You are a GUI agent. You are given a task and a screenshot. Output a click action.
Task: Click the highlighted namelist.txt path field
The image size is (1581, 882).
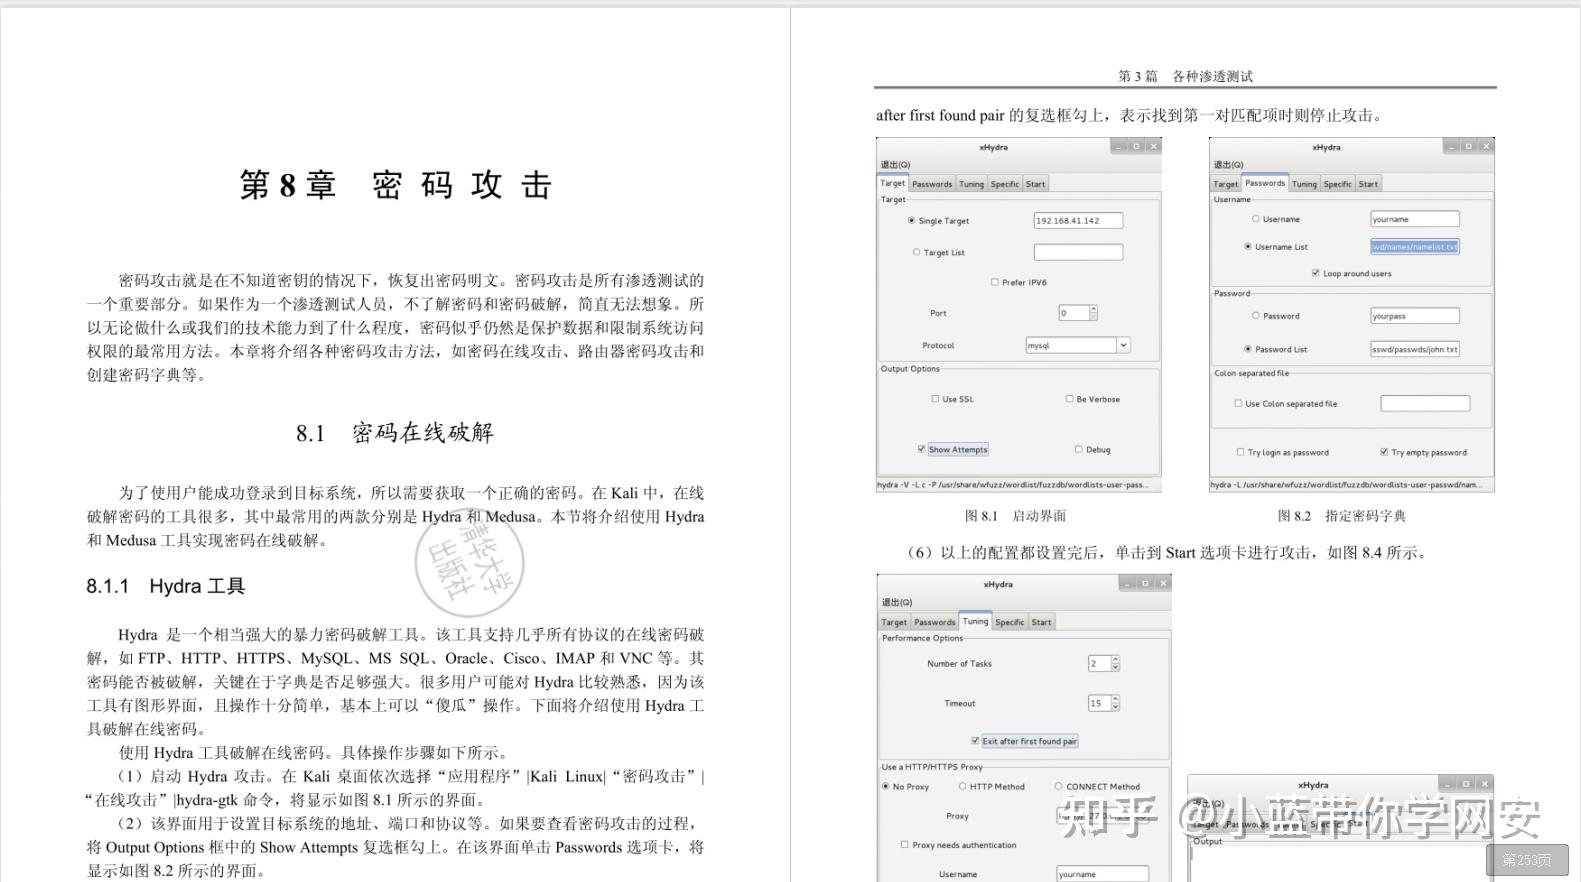coord(1414,247)
